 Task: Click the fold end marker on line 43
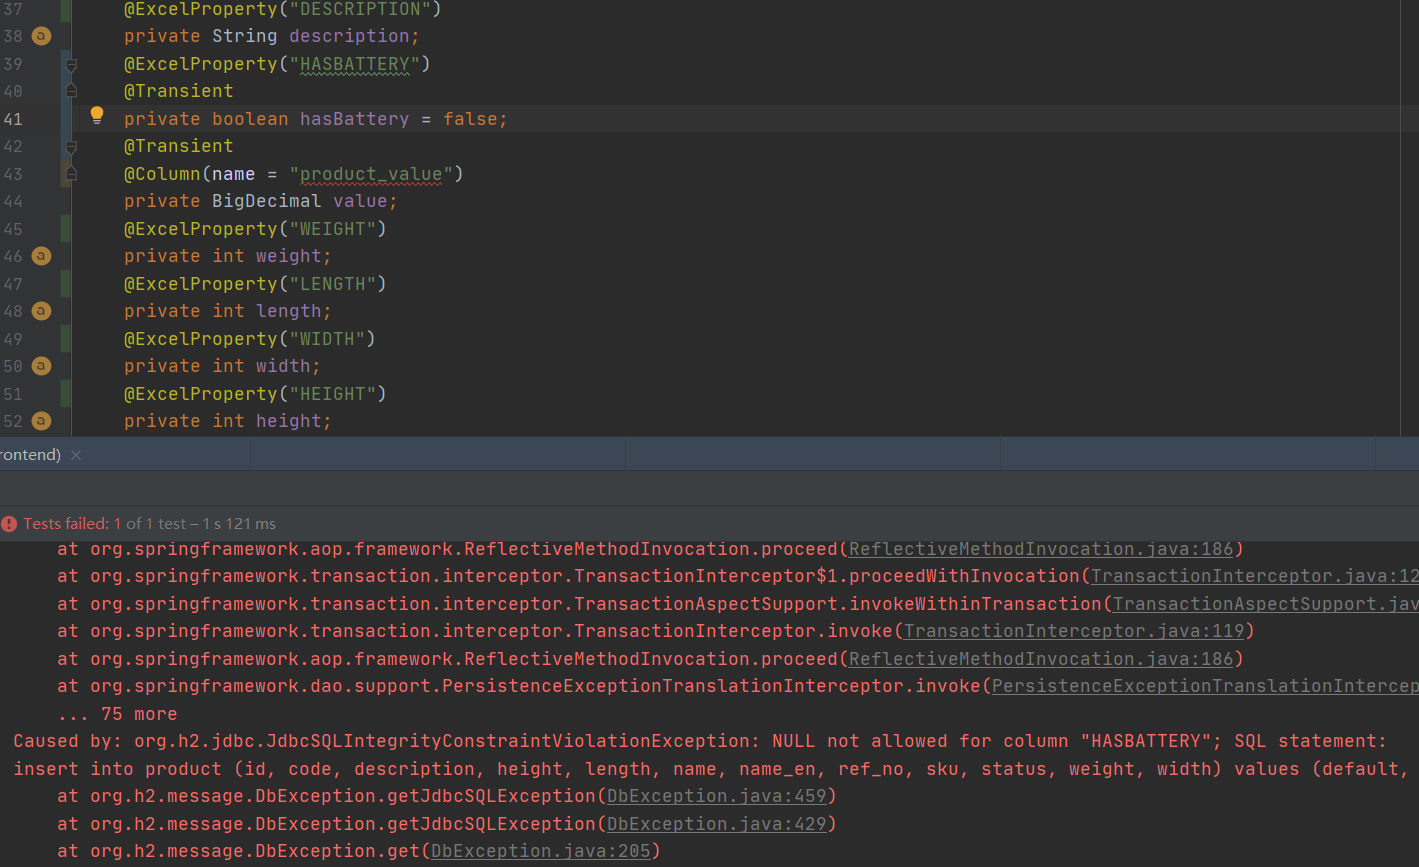tap(71, 174)
